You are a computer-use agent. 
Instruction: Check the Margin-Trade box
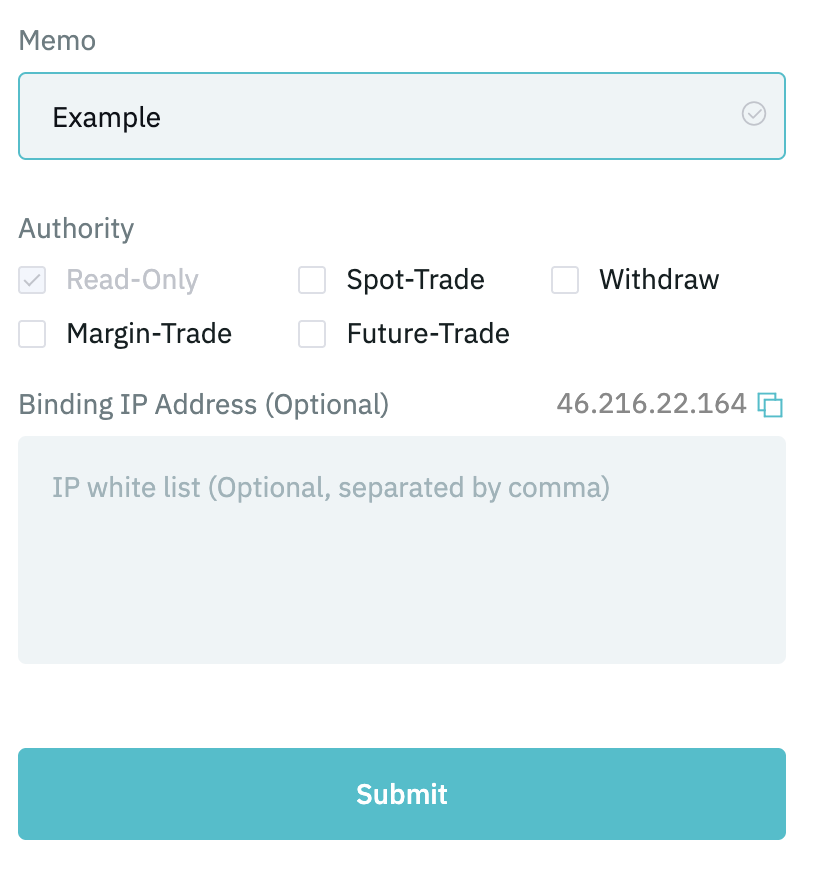(x=32, y=334)
